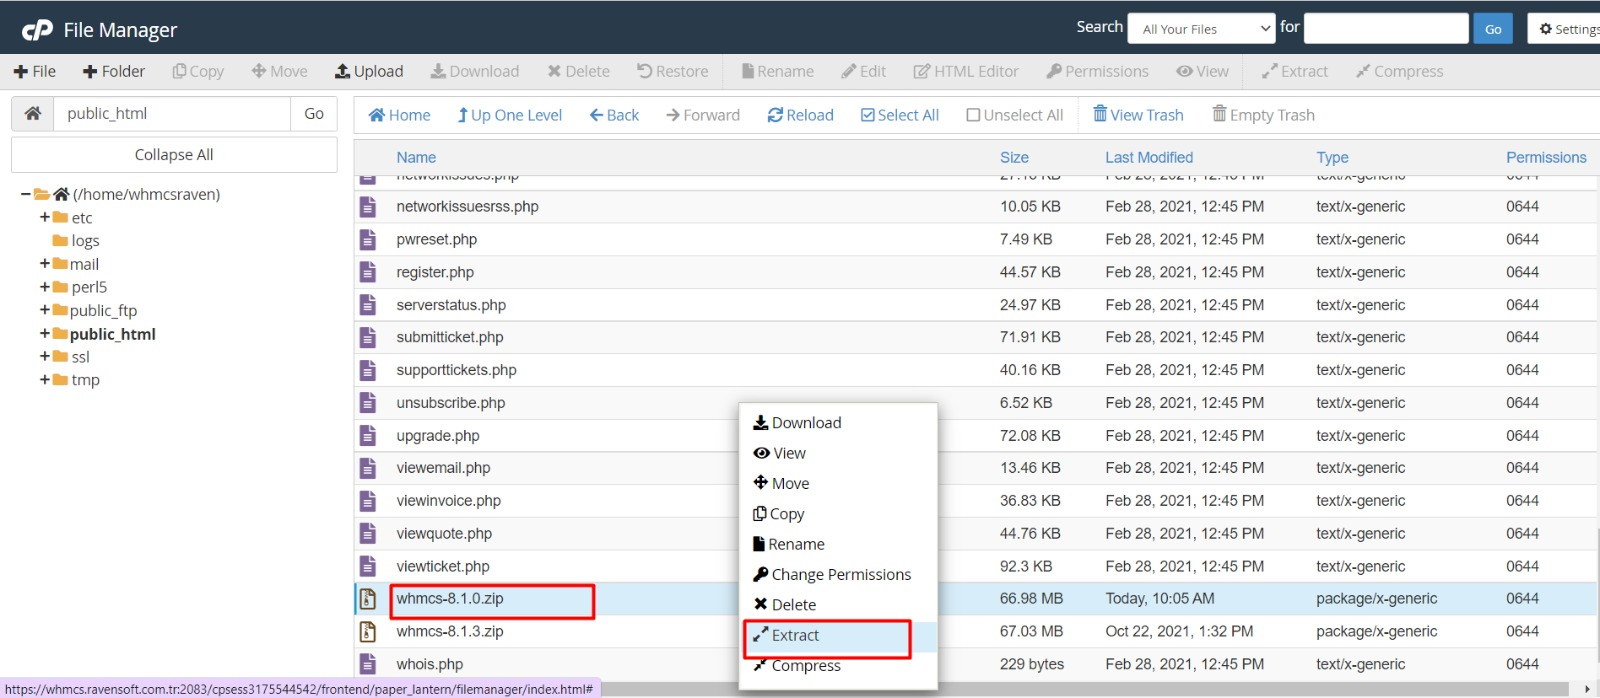Collapse the /home/whmcsraven root node
Image resolution: width=1600 pixels, height=698 pixels.
pyautogui.click(x=25, y=194)
